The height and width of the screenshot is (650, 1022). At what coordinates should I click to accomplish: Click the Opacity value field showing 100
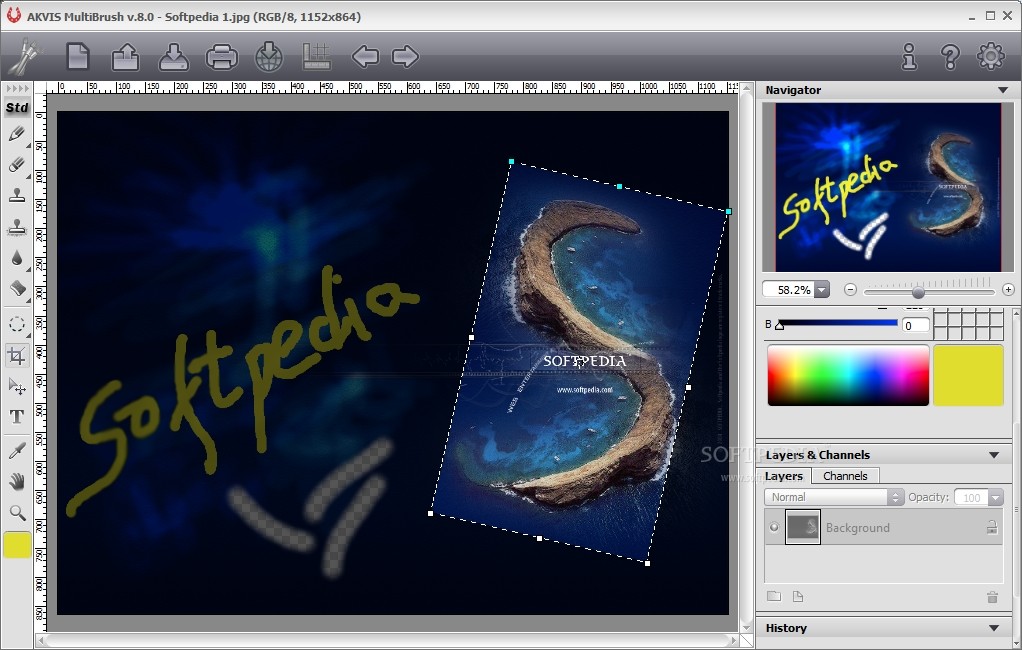point(971,497)
